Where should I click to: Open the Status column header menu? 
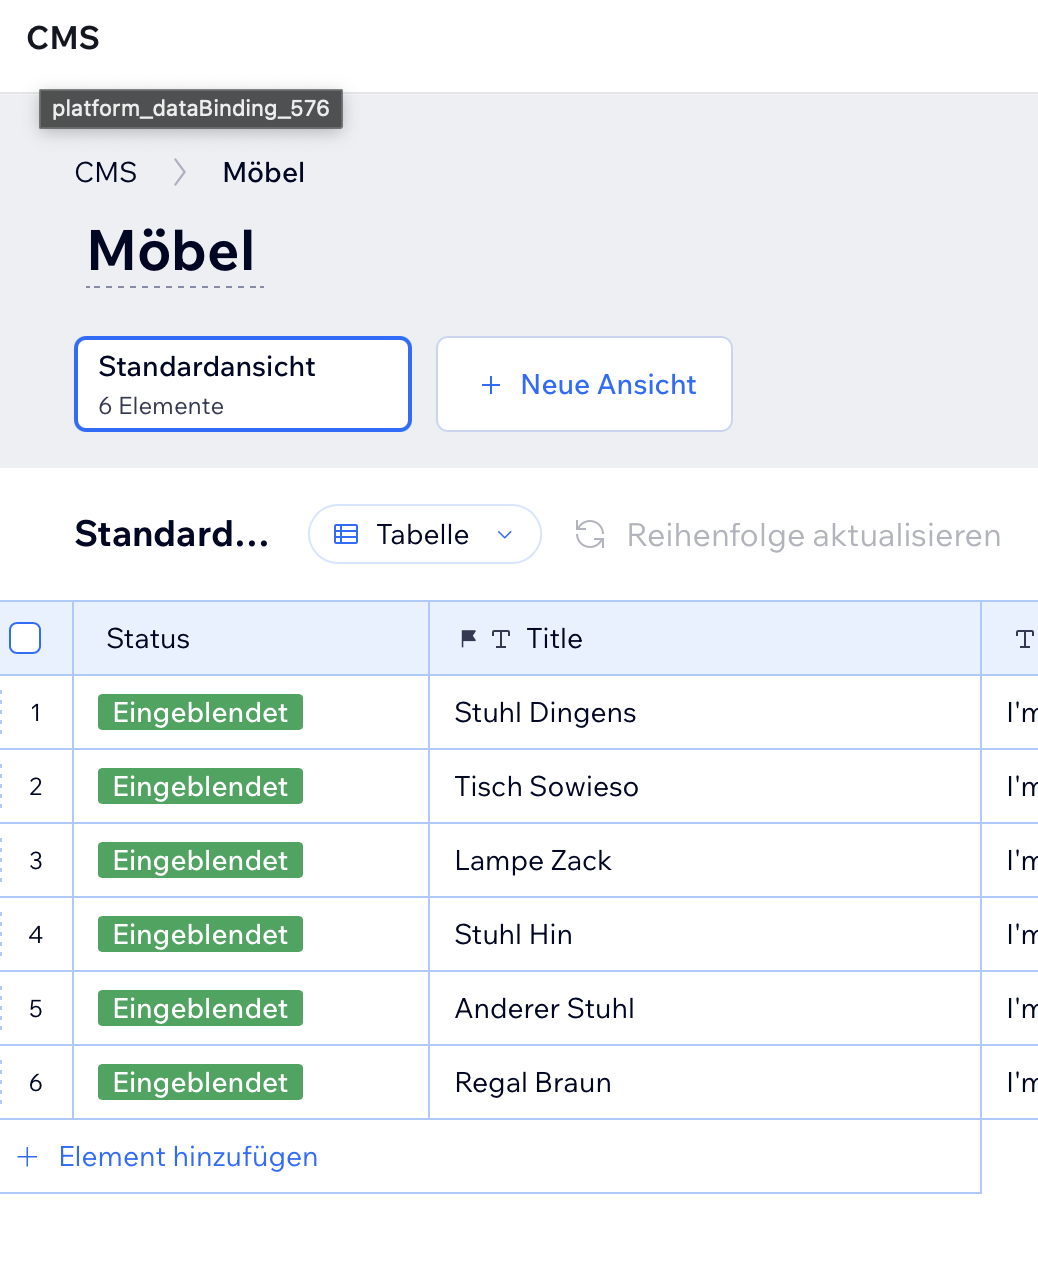148,638
